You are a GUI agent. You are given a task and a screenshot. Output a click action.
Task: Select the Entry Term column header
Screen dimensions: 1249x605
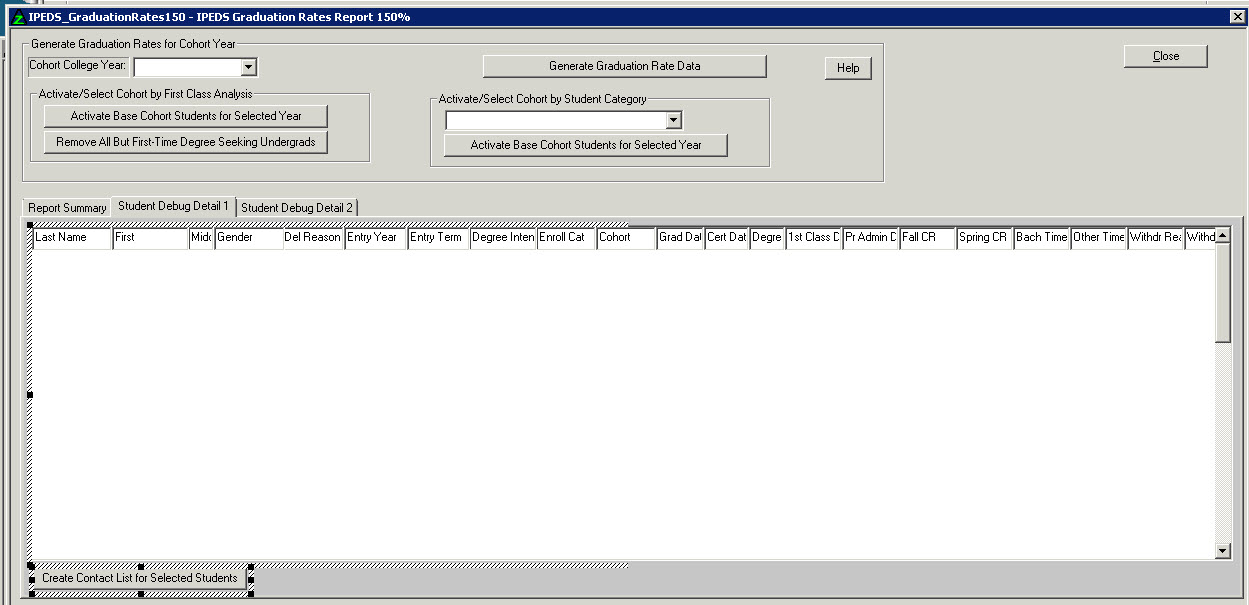(x=438, y=238)
